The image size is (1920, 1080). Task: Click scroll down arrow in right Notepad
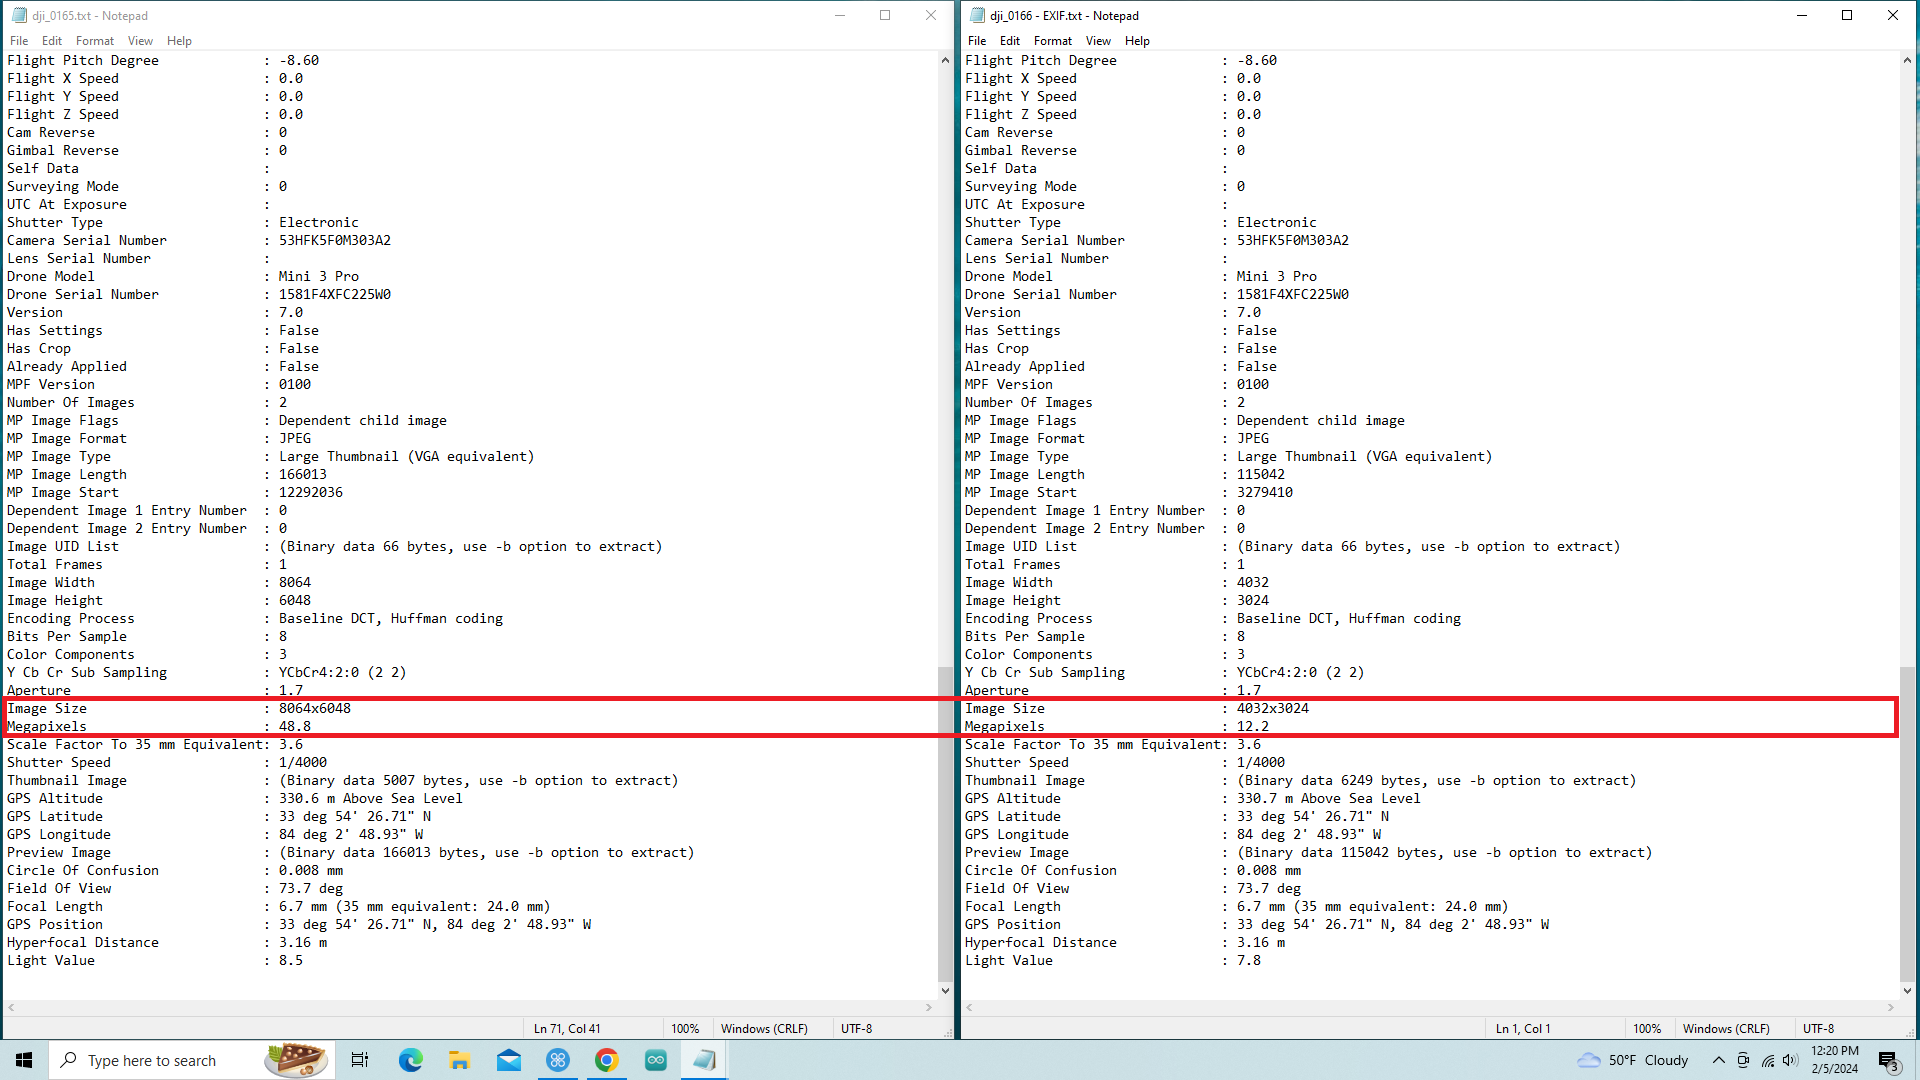point(1907,990)
